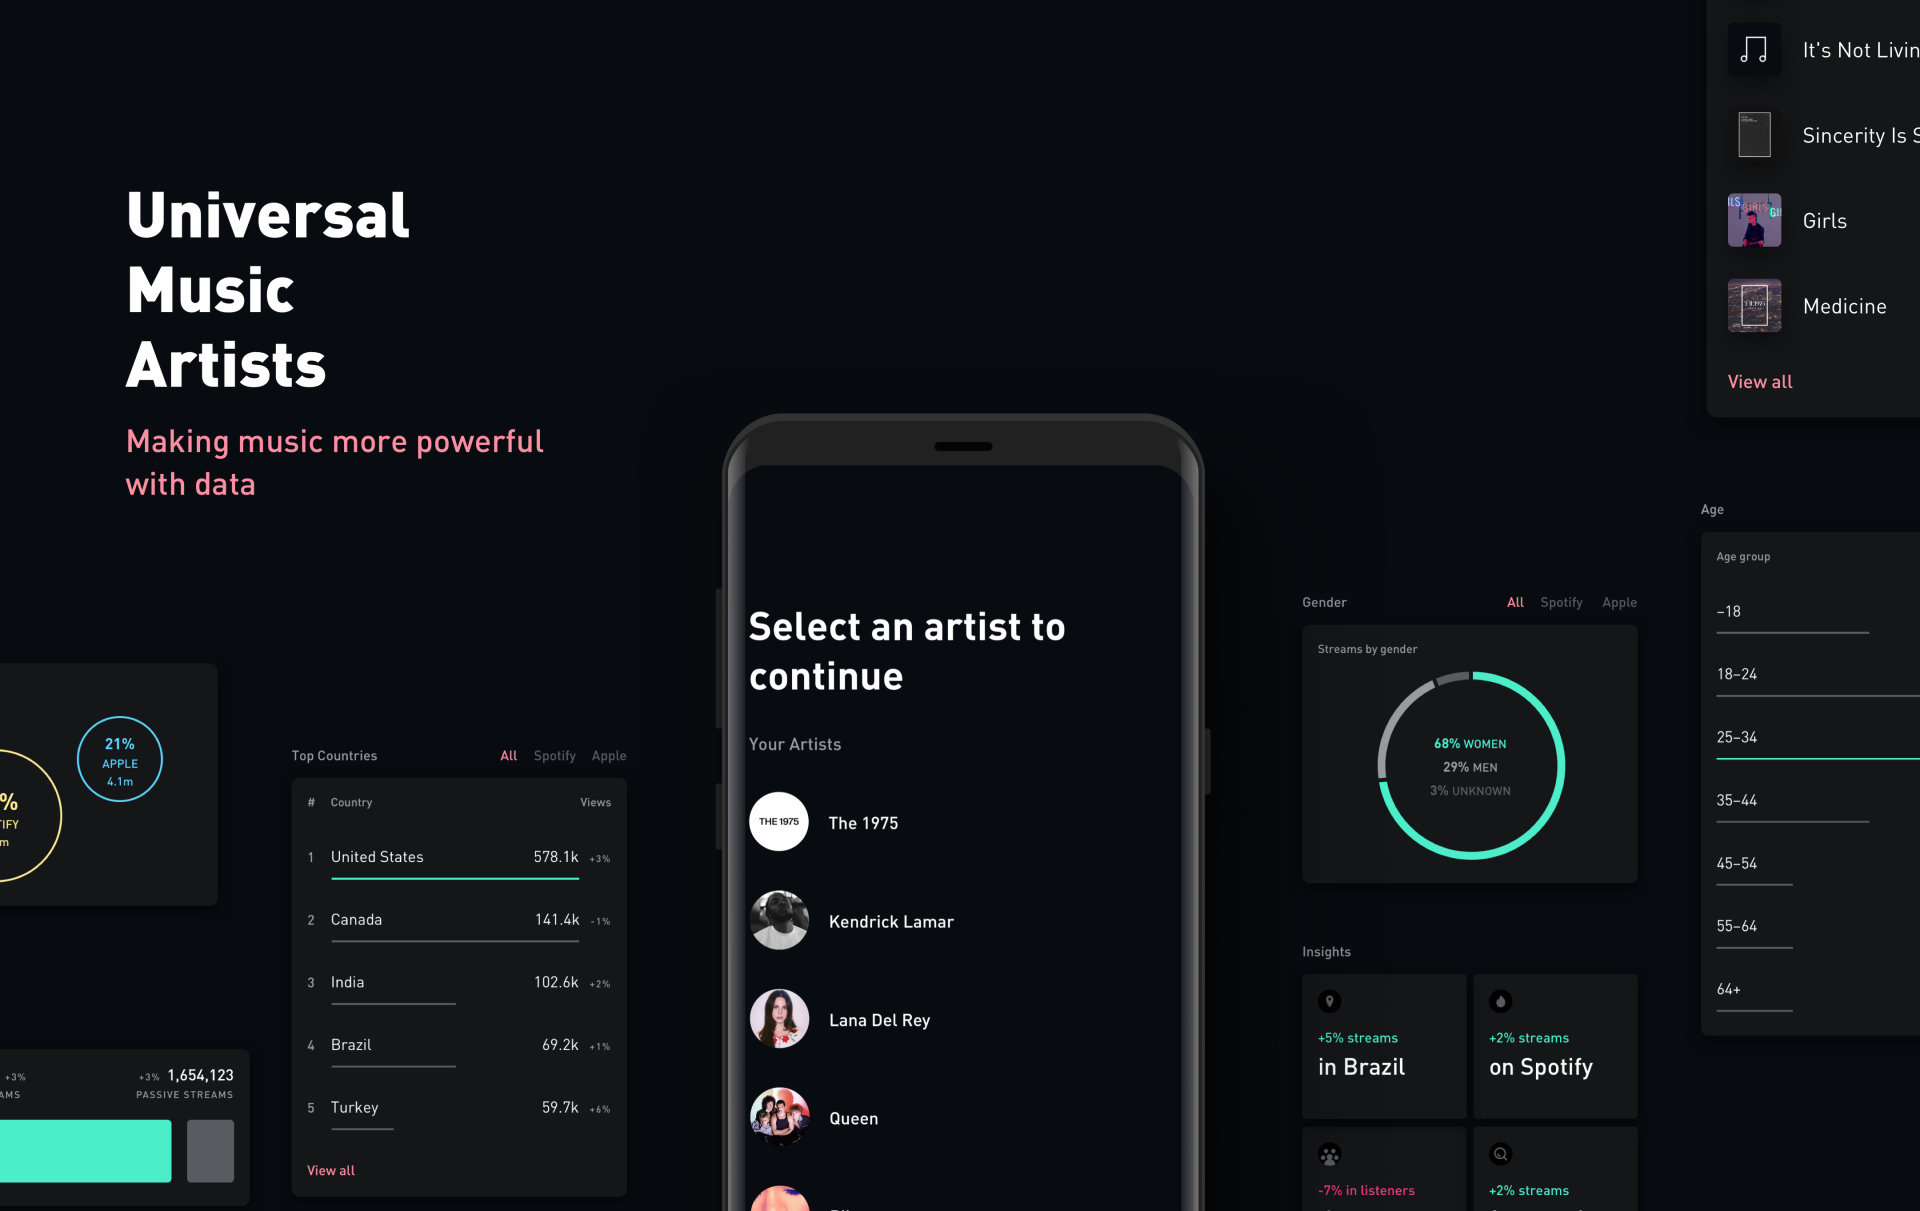Click Kendrick Lamar artist thumbnail icon
This screenshot has height=1211, width=1920.
point(779,919)
